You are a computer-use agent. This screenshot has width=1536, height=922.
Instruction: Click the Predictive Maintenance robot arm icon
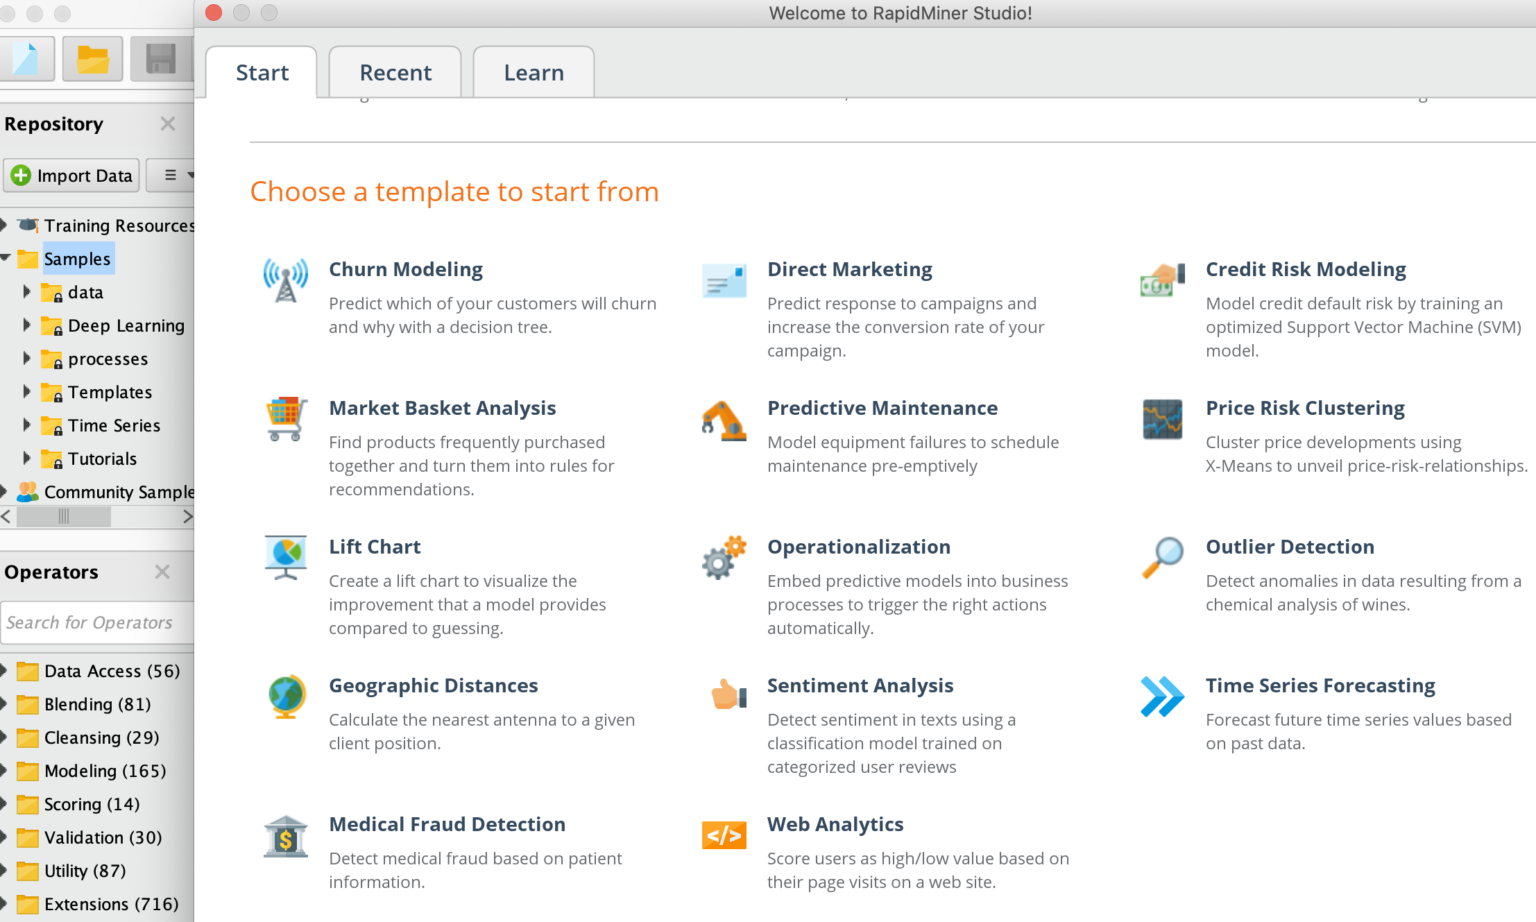coord(724,420)
